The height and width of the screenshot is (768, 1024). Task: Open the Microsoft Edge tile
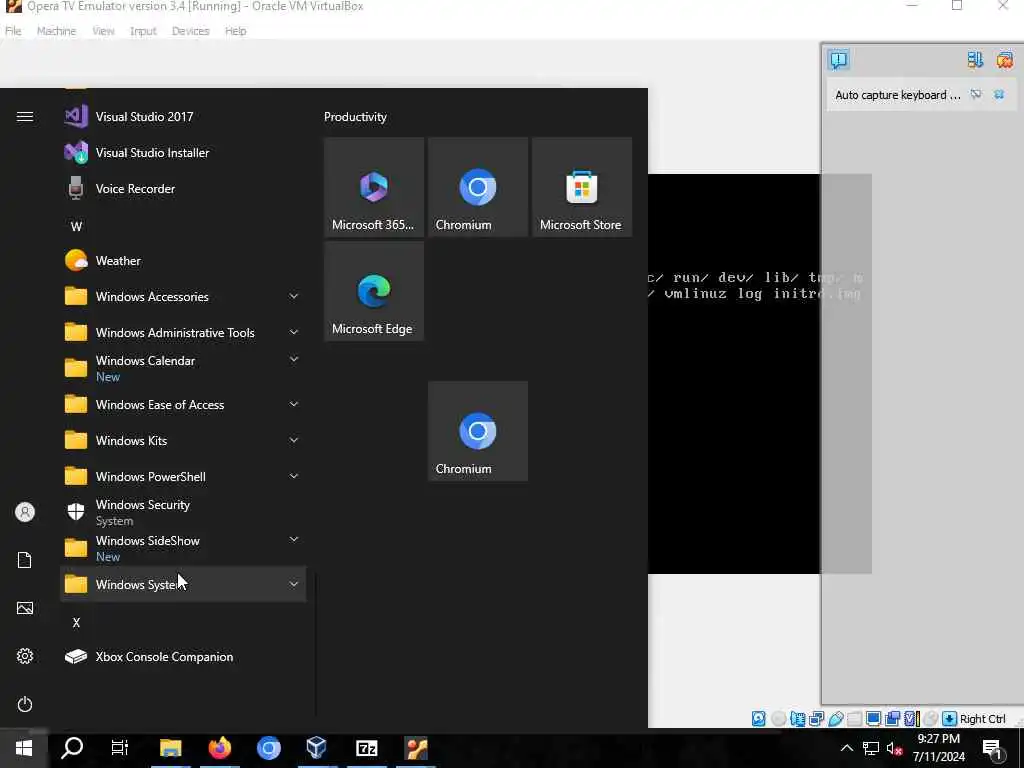click(x=374, y=291)
